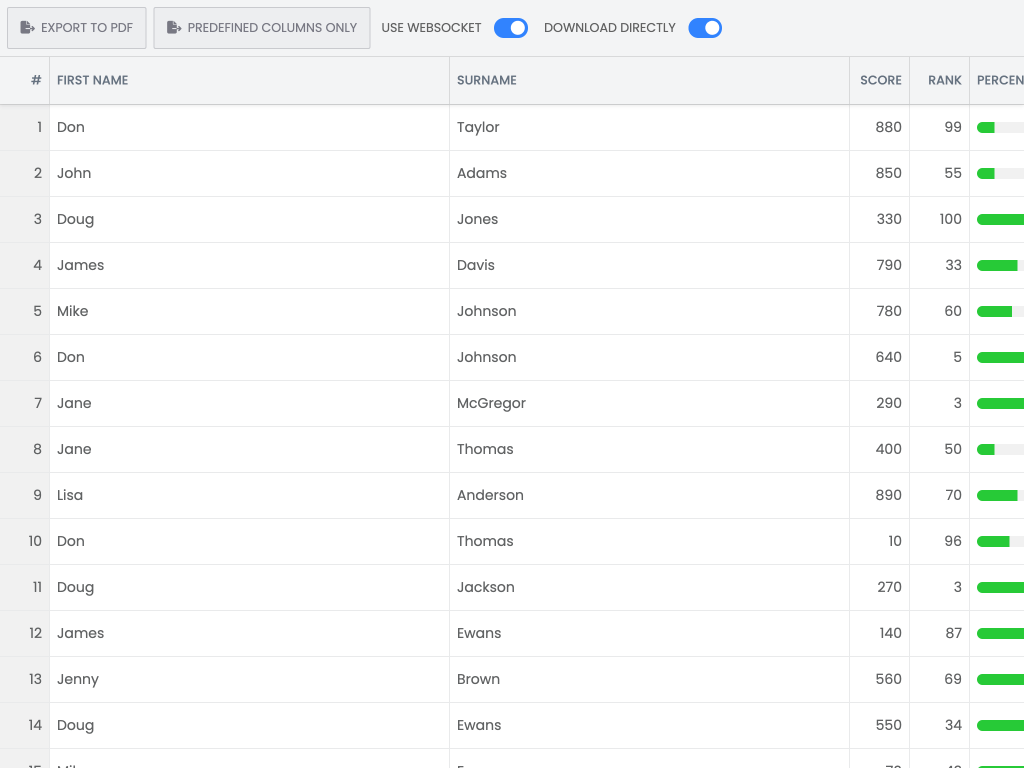This screenshot has width=1024, height=768.
Task: Sort by the Score column header
Action: pyautogui.click(x=879, y=80)
